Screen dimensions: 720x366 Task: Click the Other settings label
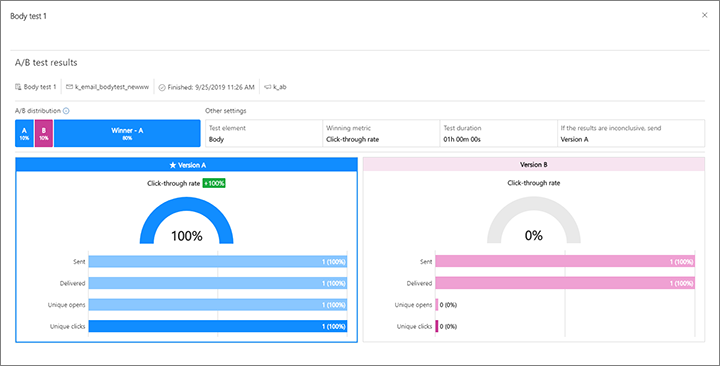[225, 111]
